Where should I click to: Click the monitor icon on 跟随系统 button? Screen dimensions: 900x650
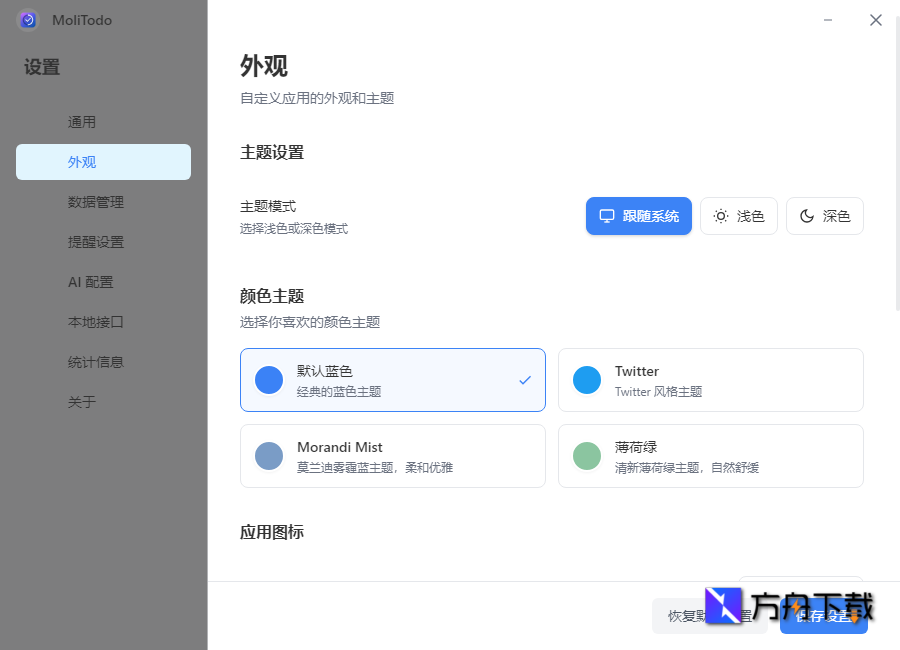click(x=606, y=215)
